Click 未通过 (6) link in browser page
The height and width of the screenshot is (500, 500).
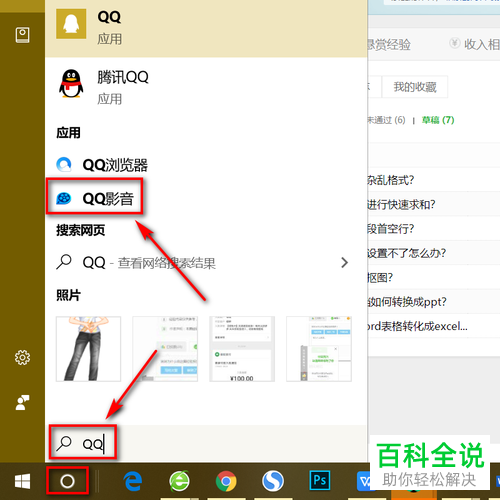pos(387,120)
